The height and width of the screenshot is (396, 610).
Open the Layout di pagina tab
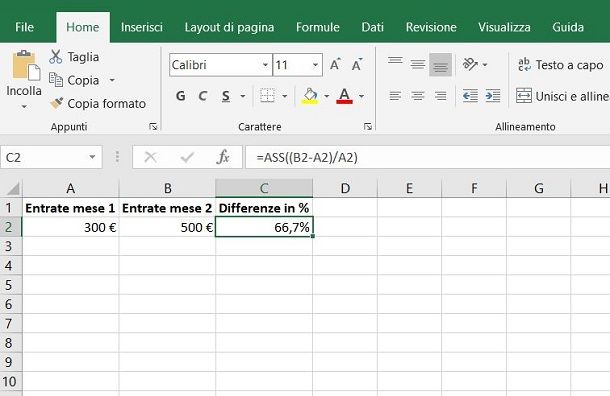[229, 27]
